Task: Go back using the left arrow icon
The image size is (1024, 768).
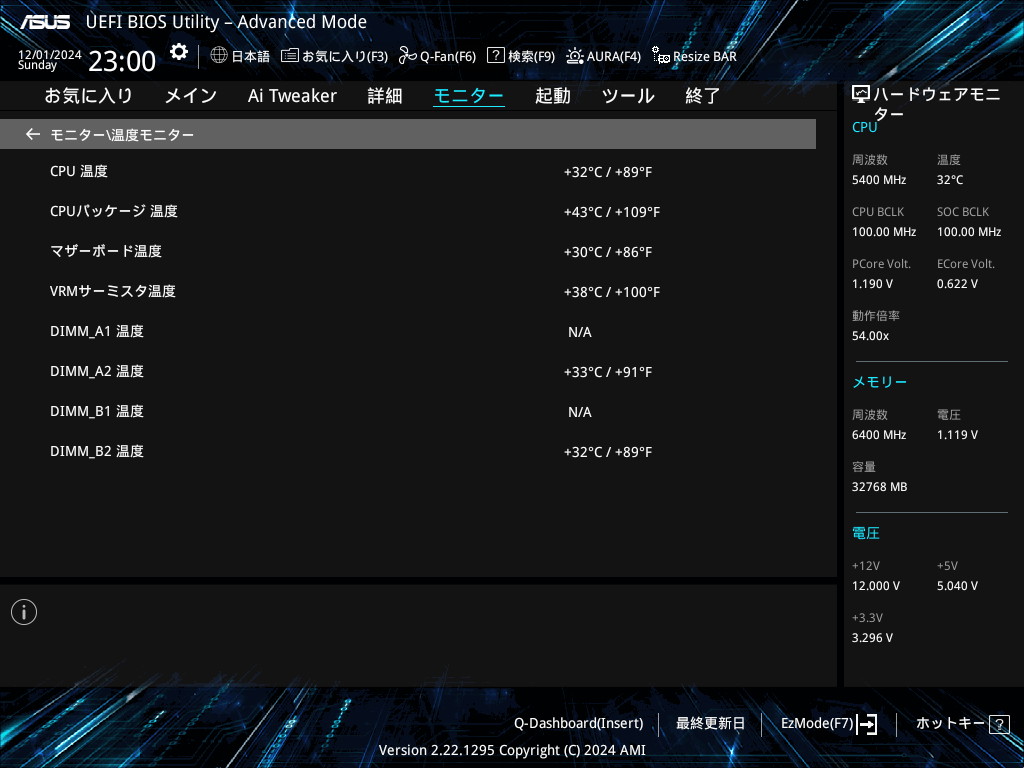Action: coord(33,135)
